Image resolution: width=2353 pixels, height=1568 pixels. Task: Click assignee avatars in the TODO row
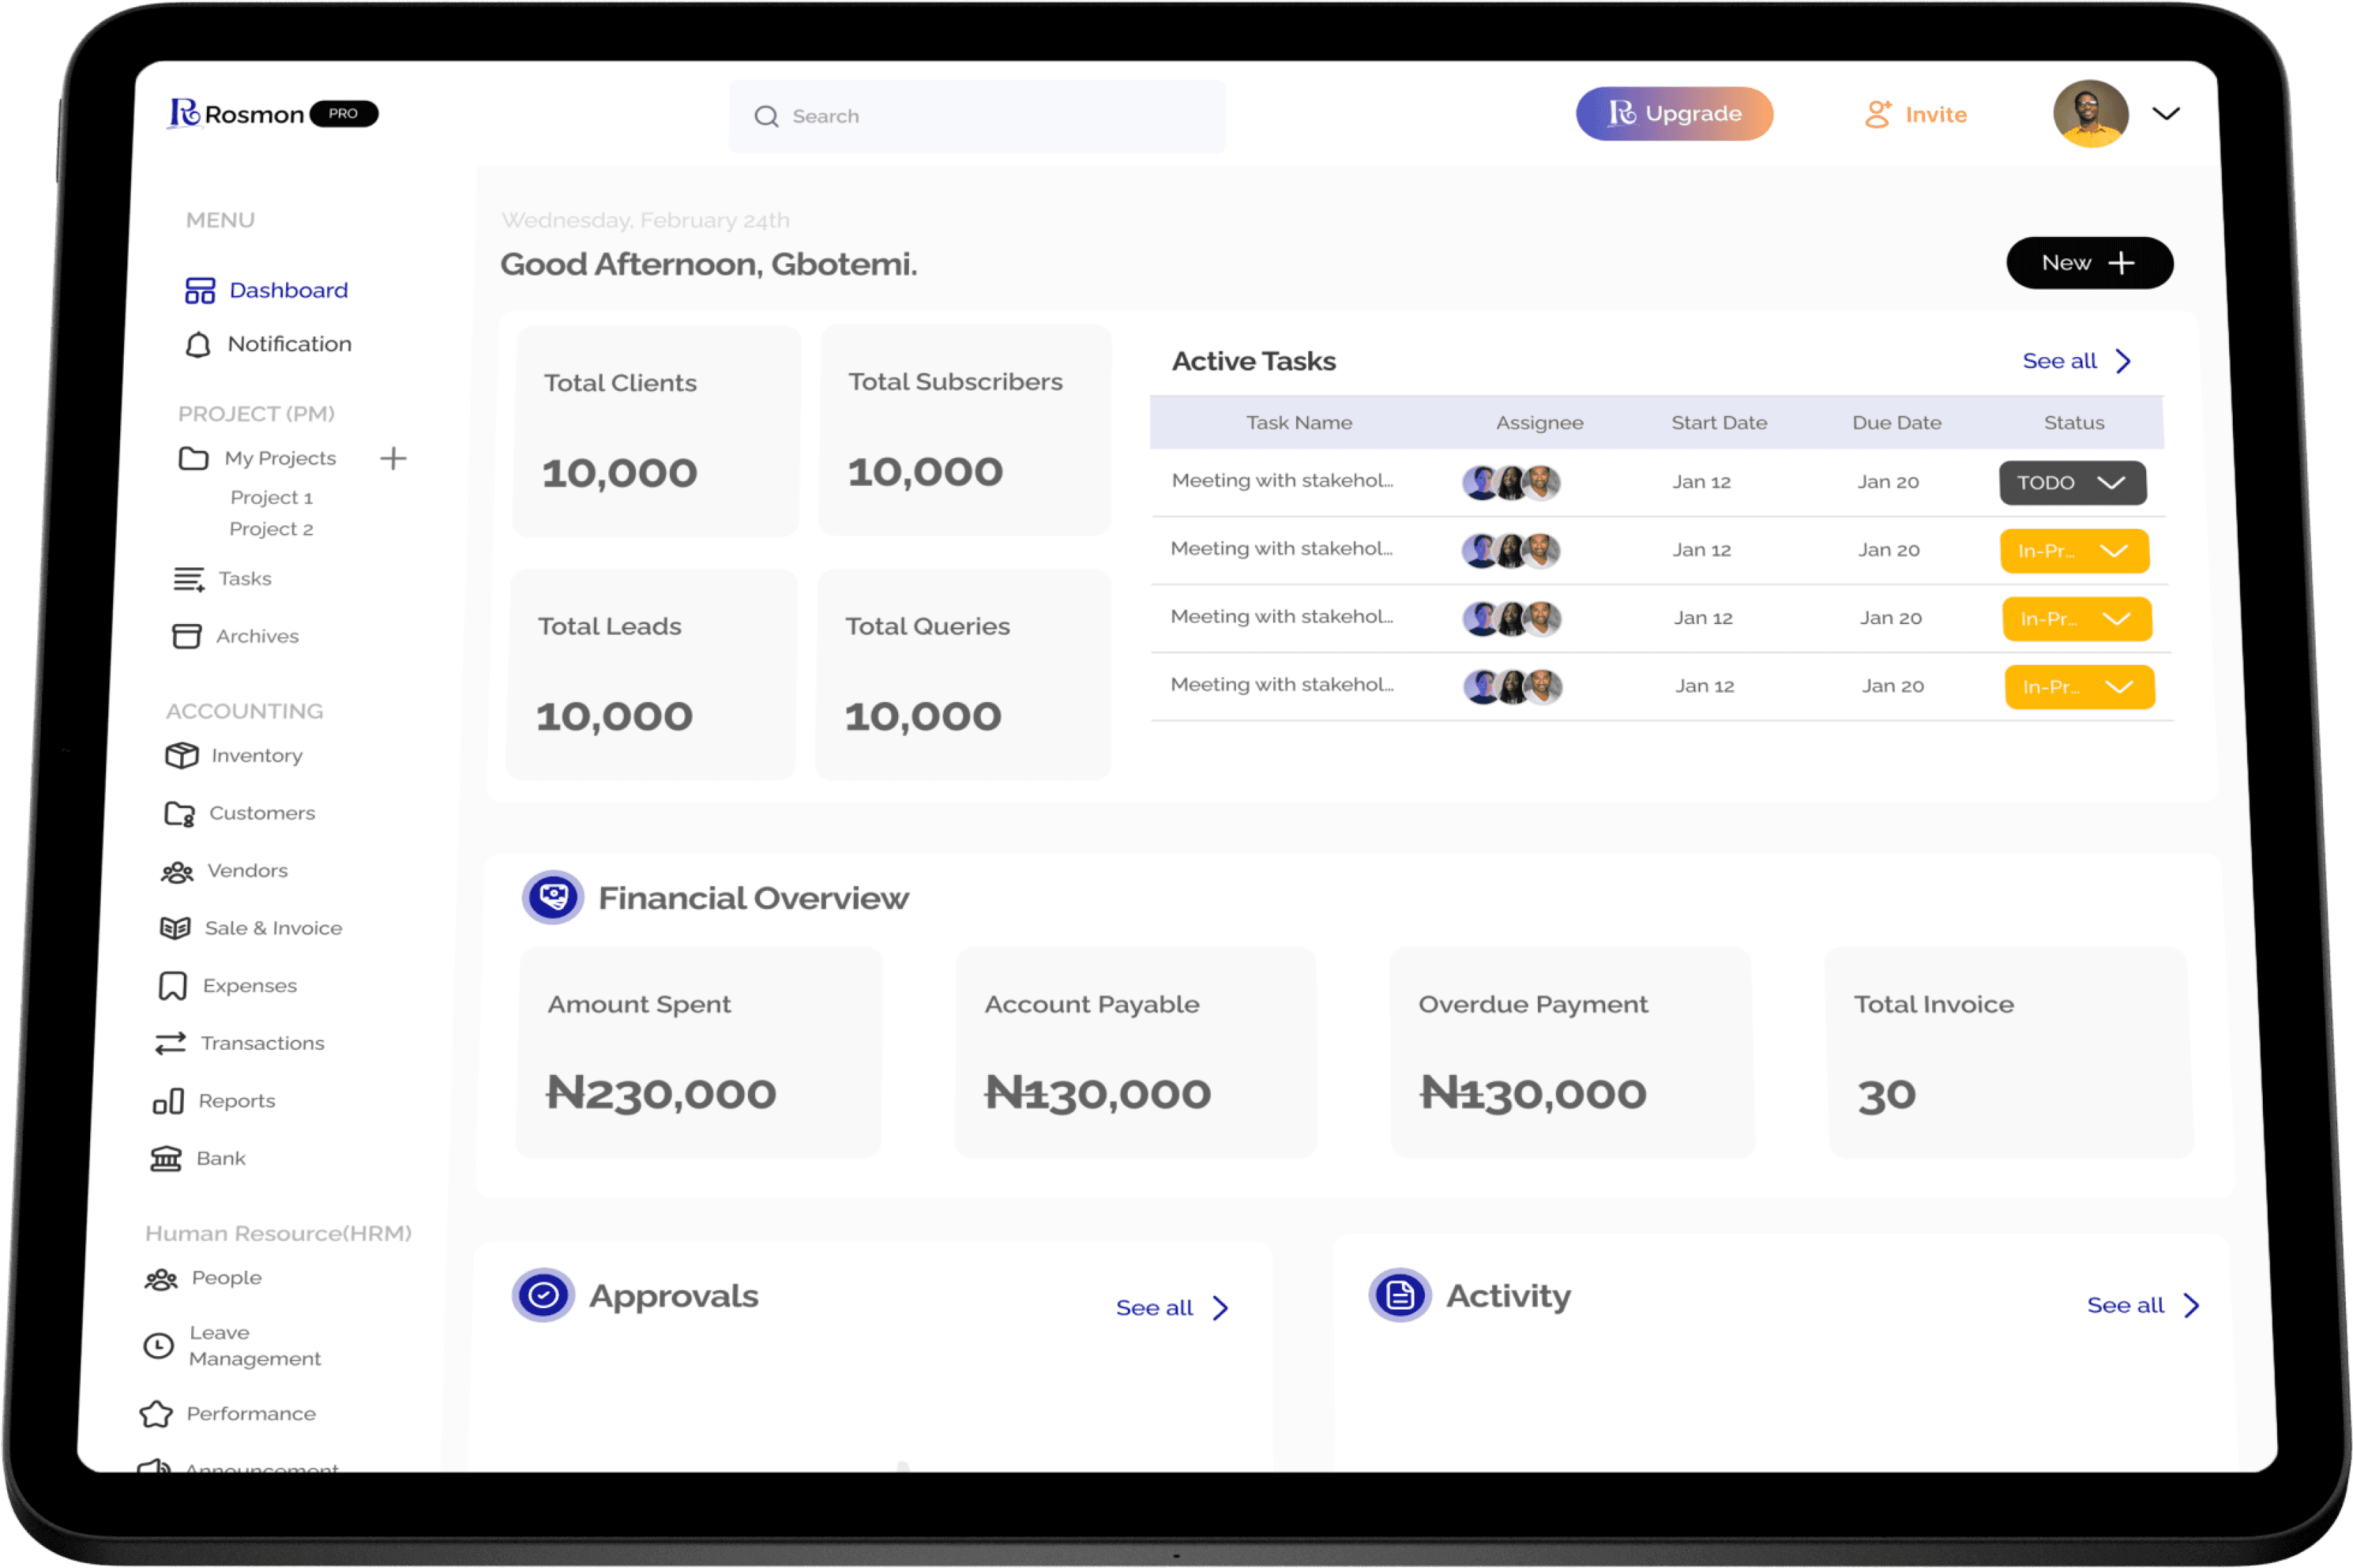(x=1511, y=483)
